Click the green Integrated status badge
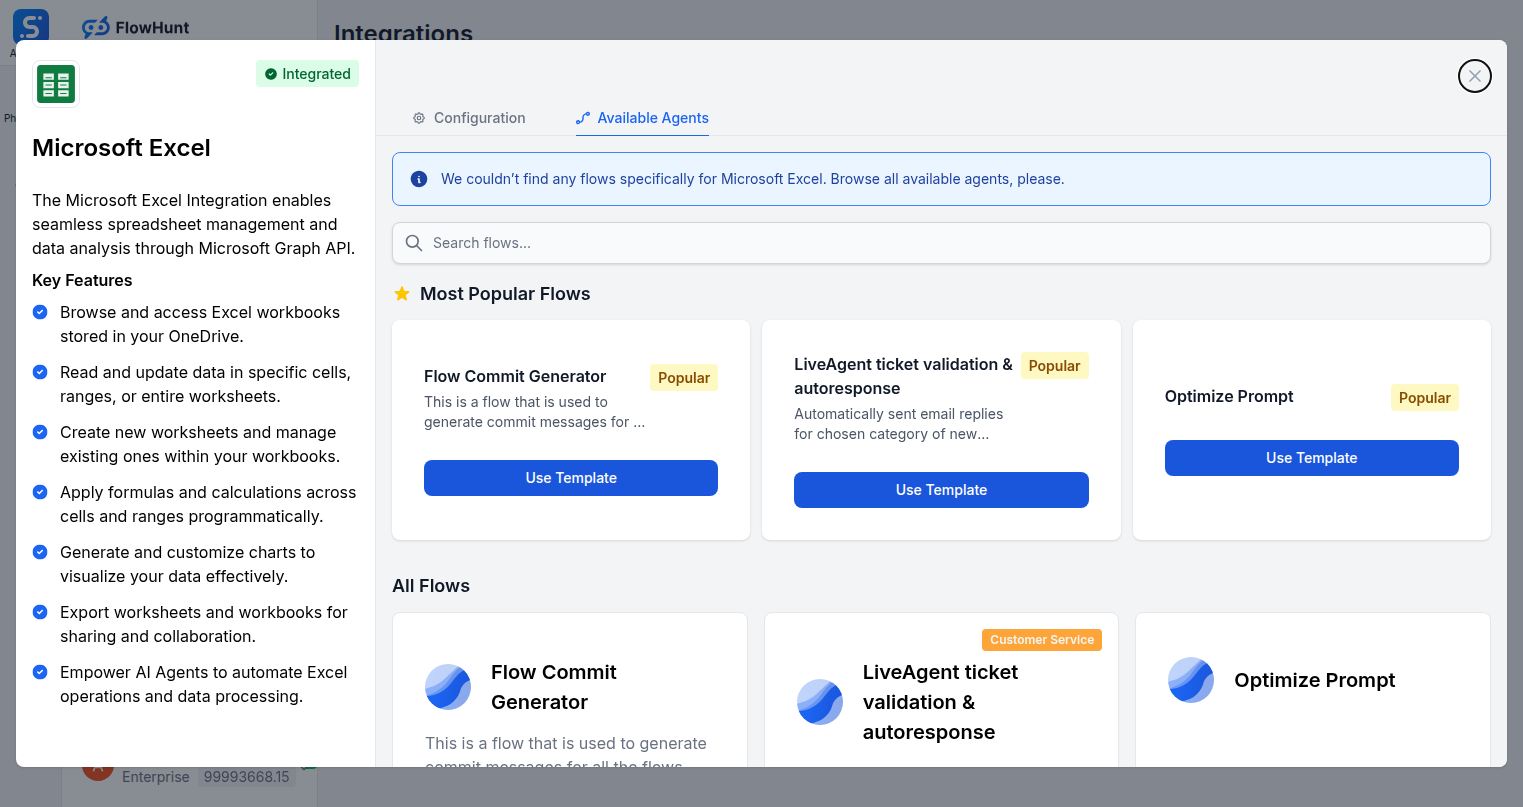Image resolution: width=1523 pixels, height=807 pixels. click(x=307, y=74)
